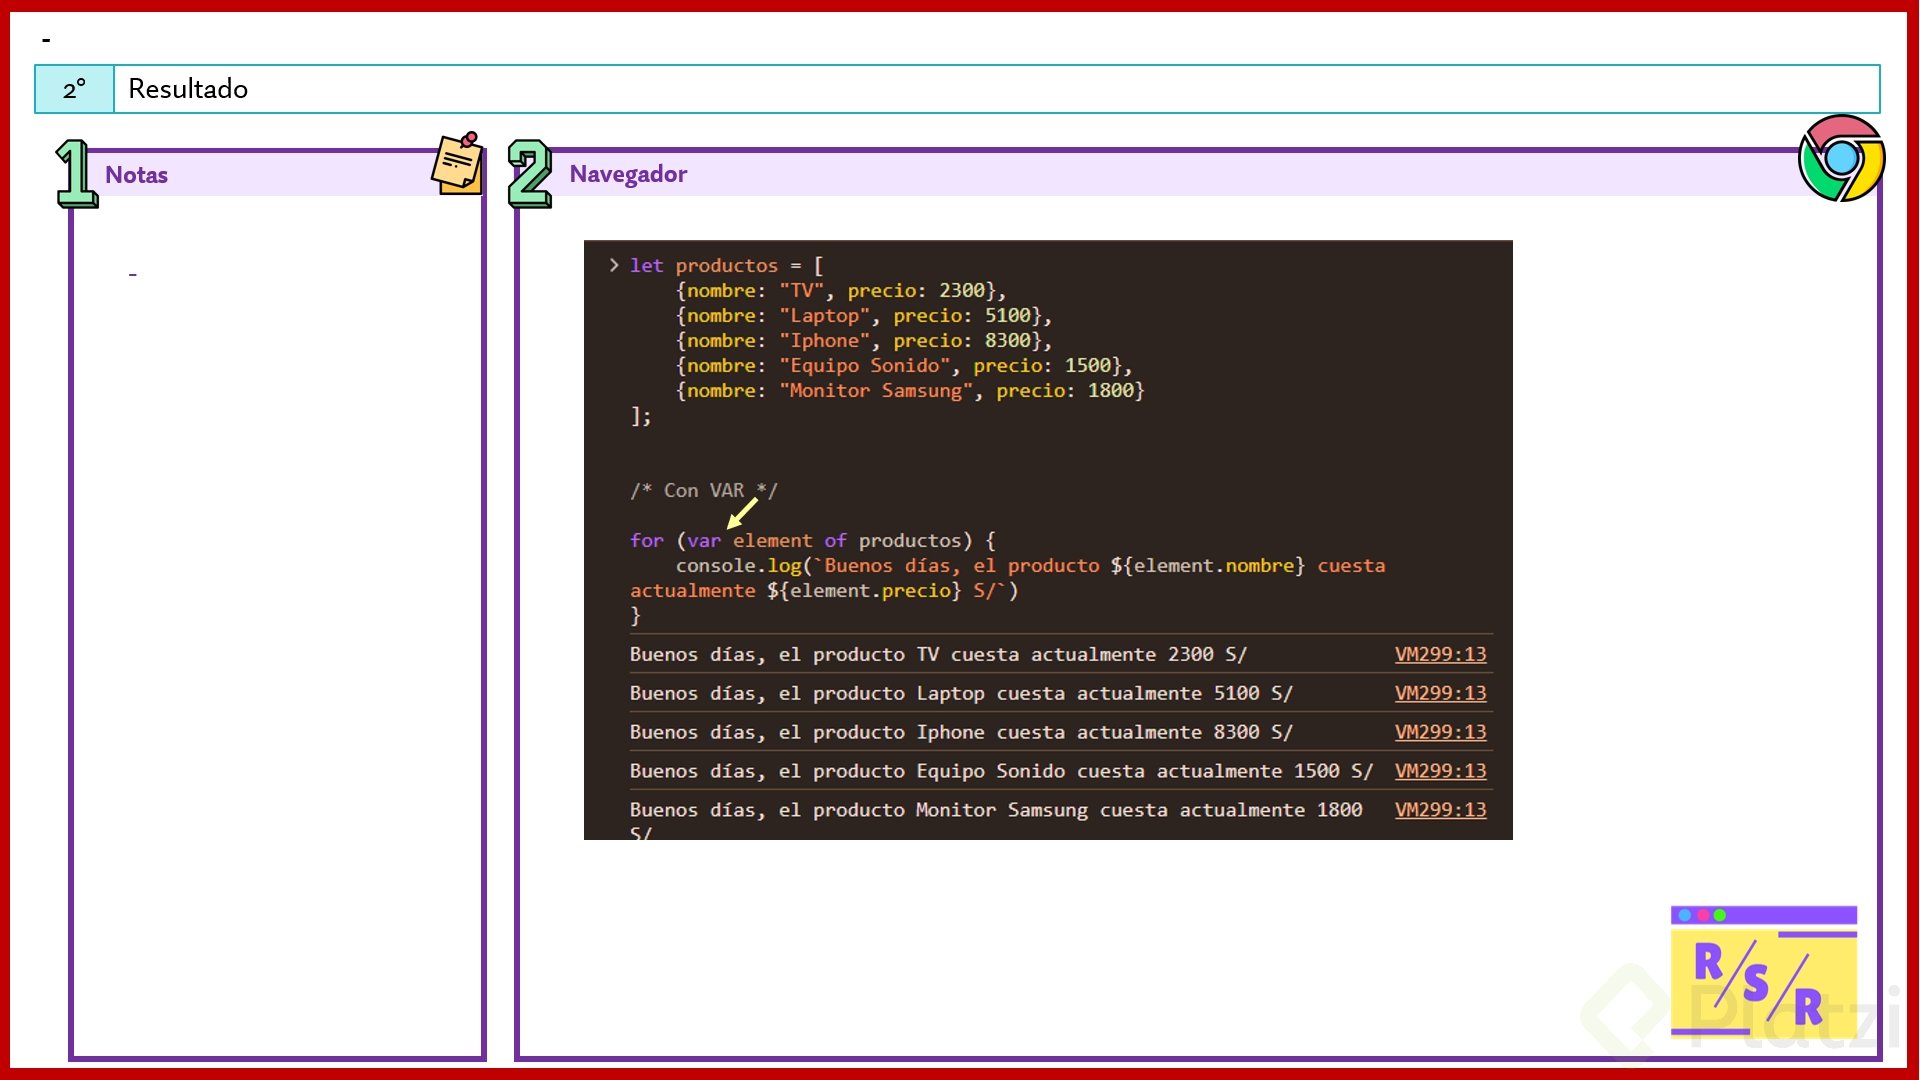The width and height of the screenshot is (1920, 1080).
Task: Open VM299:13 link on Equipo Sonido line
Action: (1440, 771)
